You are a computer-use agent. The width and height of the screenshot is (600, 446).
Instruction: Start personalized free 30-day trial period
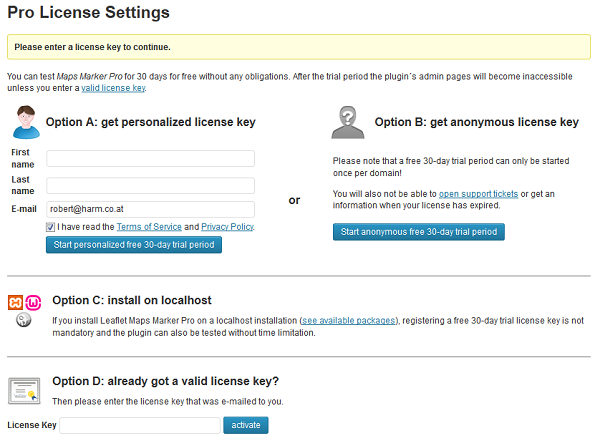[x=134, y=245]
